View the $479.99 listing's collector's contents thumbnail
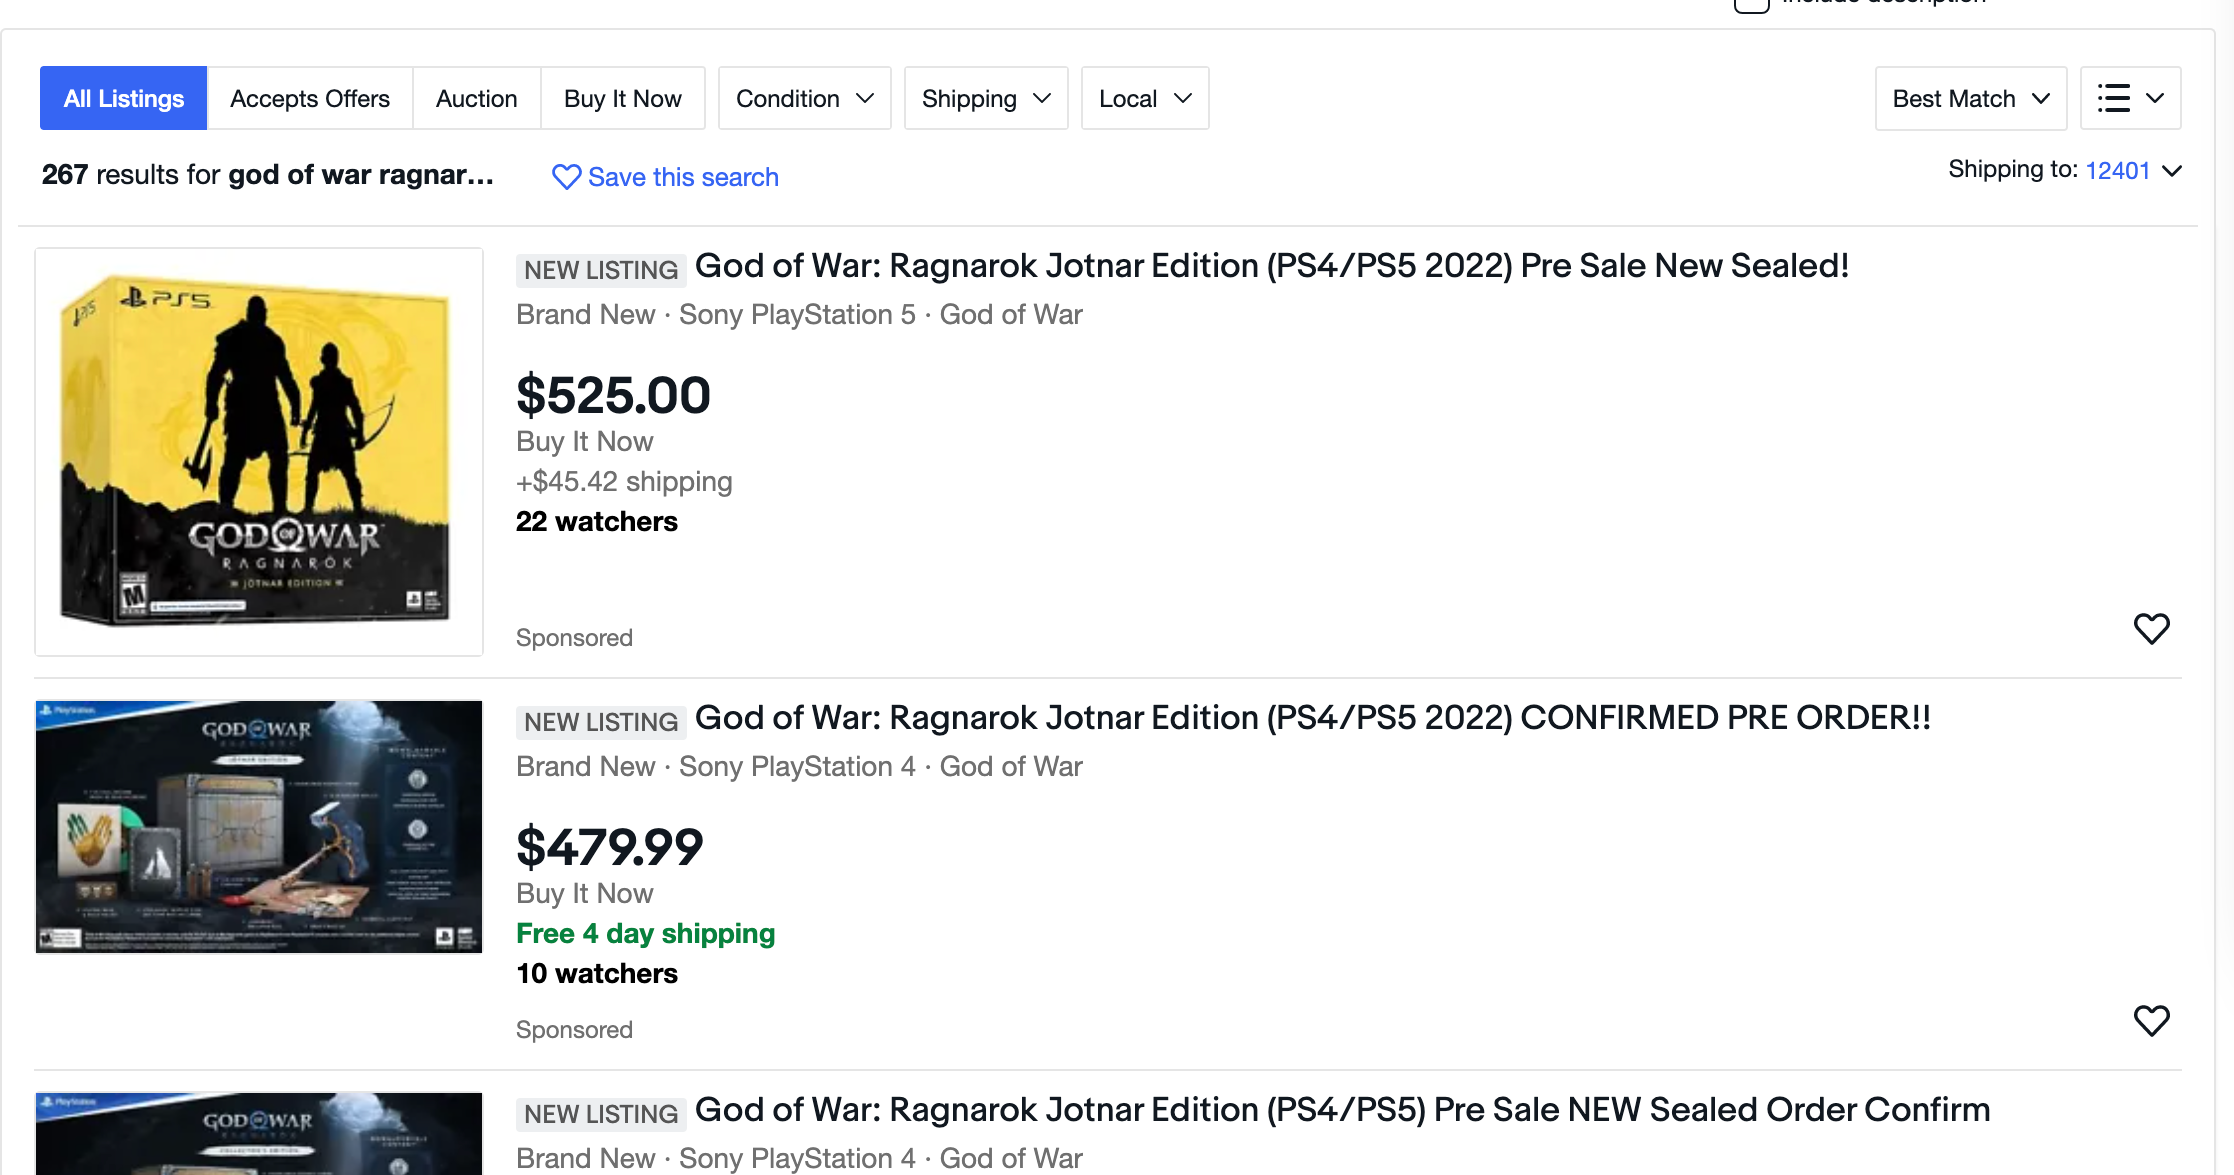The image size is (2234, 1175). 259,827
